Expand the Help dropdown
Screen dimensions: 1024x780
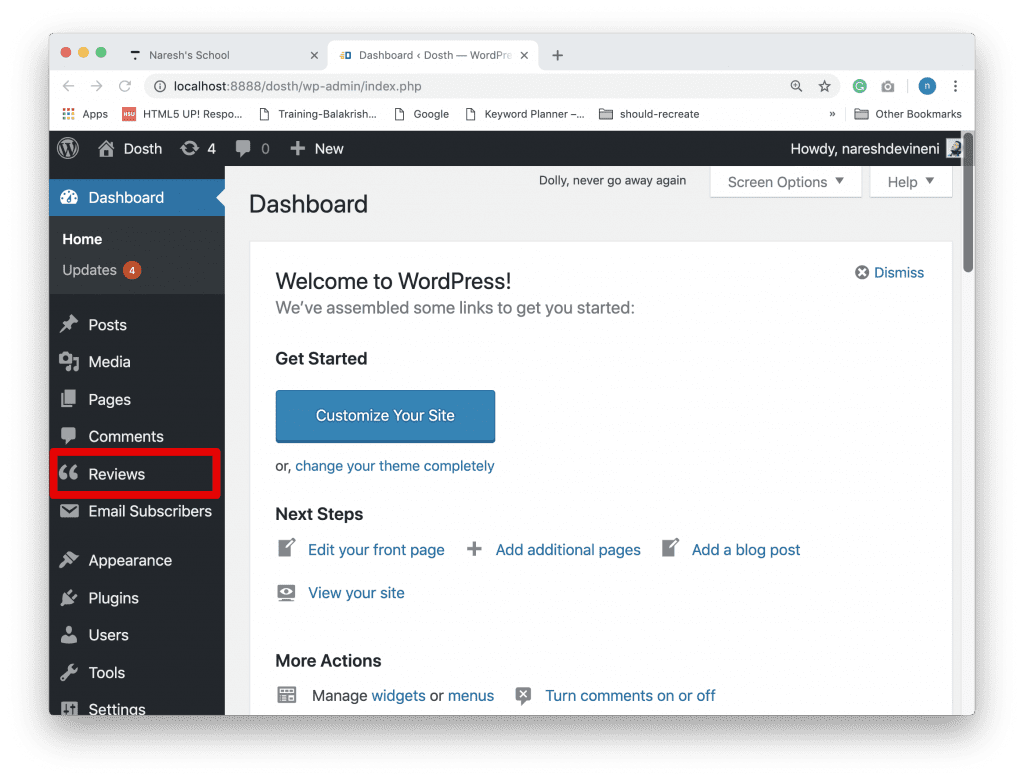pos(909,182)
